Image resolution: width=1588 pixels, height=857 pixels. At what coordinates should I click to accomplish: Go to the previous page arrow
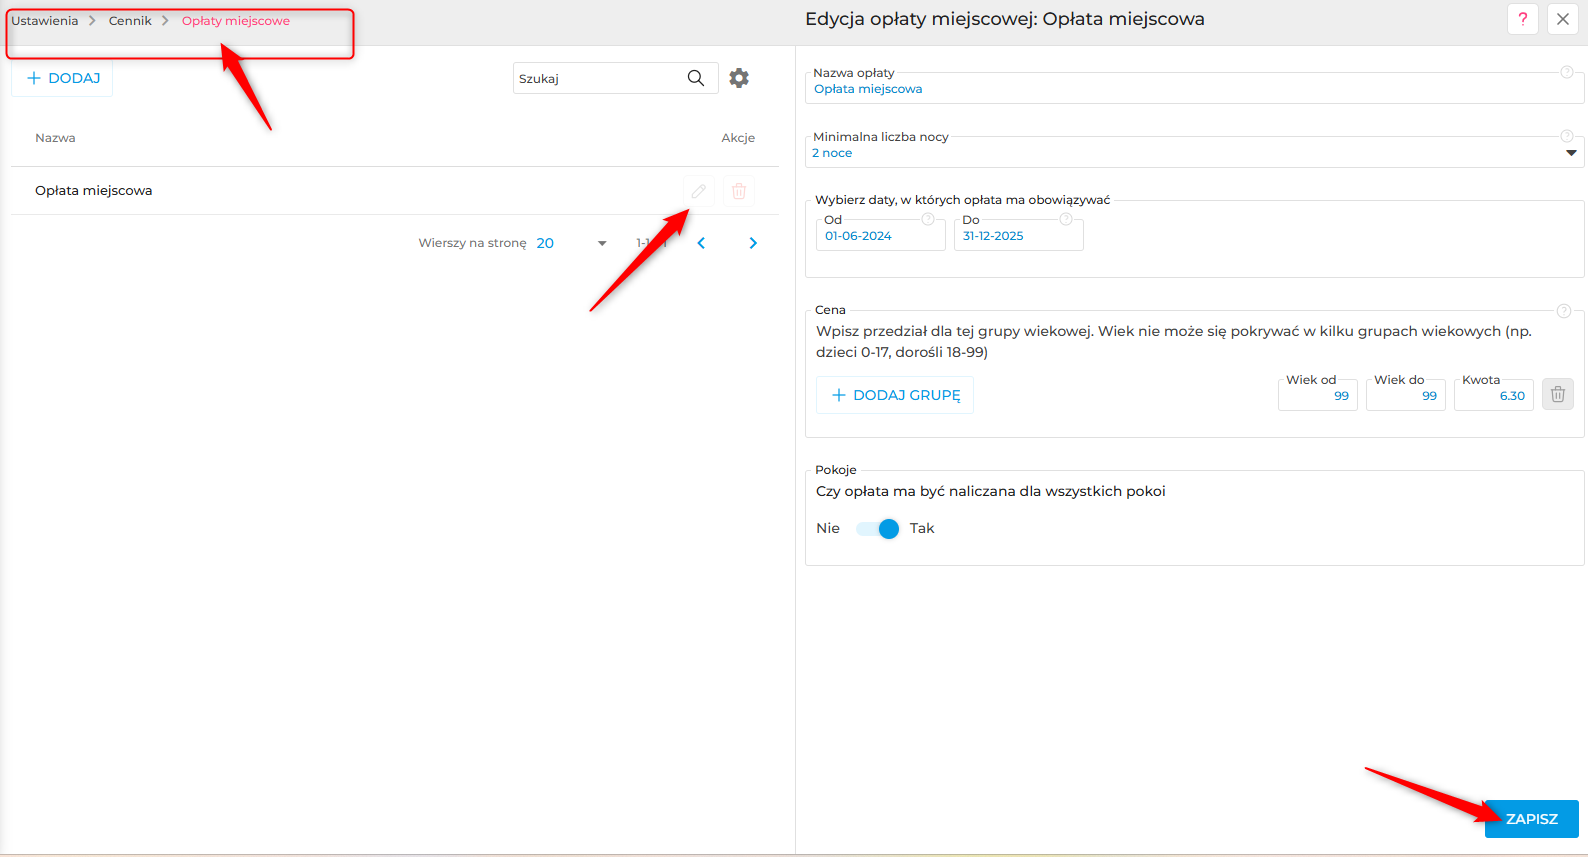pos(701,243)
